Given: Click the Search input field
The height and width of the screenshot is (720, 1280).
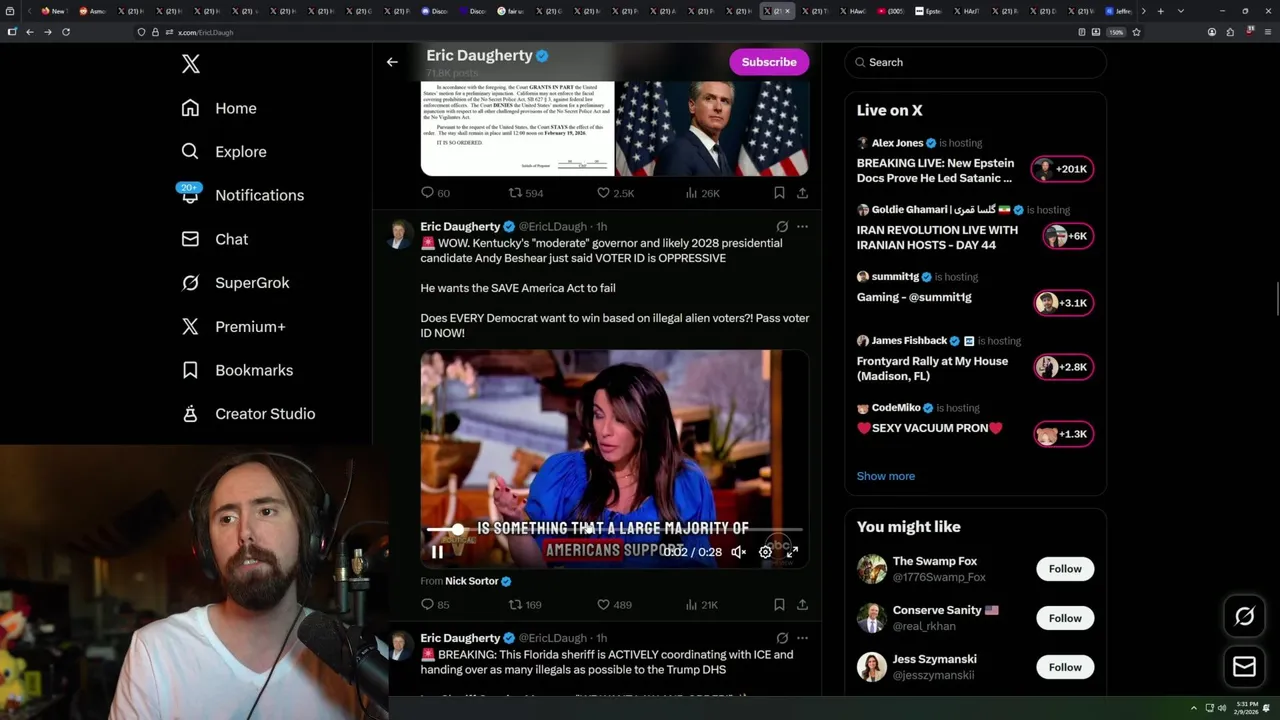Looking at the screenshot, I should [x=976, y=62].
